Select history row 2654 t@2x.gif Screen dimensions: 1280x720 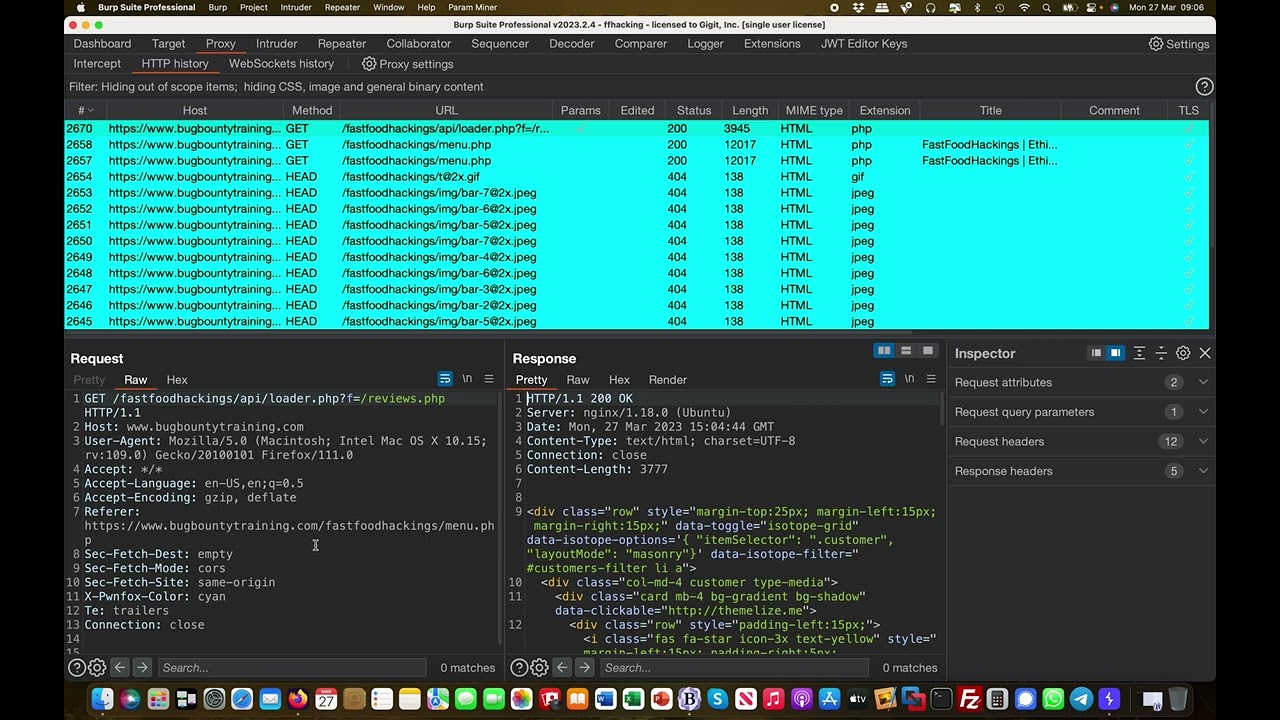click(637, 177)
